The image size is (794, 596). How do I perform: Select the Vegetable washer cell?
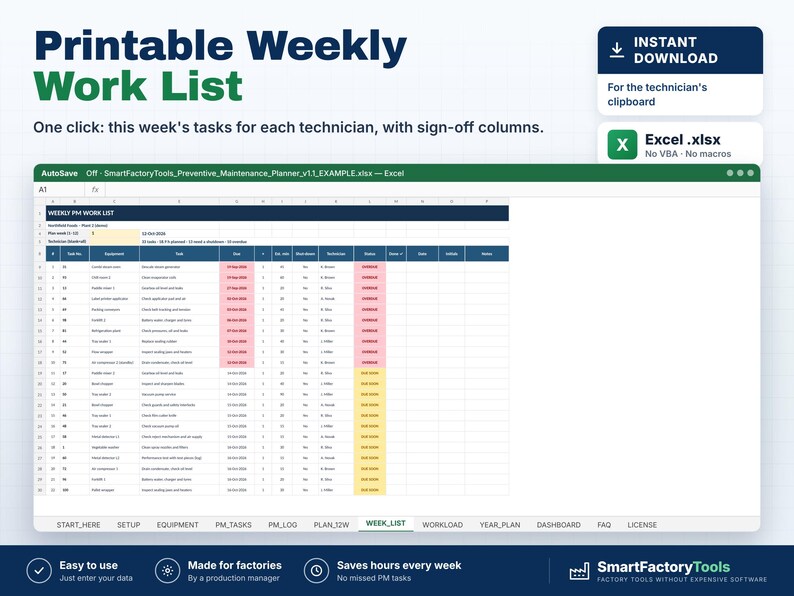pyautogui.click(x=114, y=448)
